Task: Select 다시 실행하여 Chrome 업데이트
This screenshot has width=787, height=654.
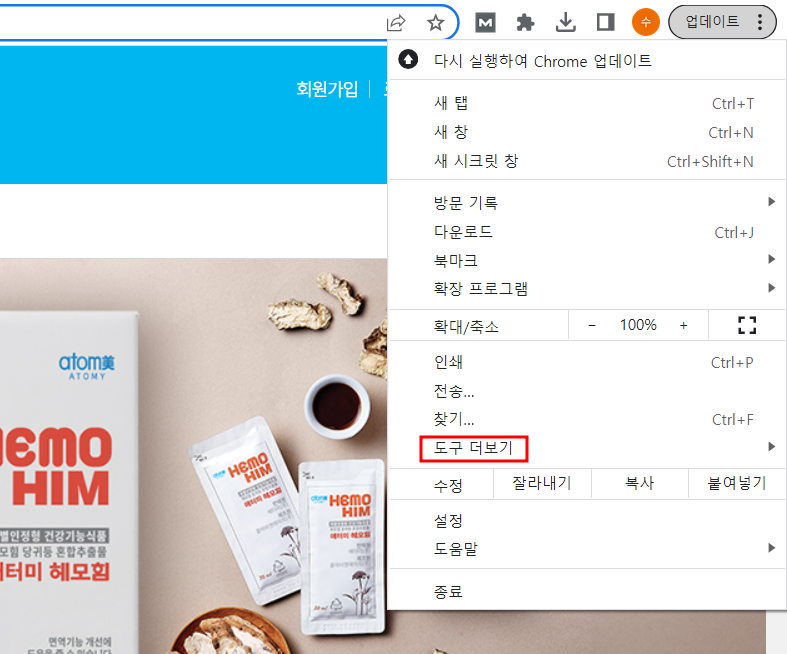Action: click(586, 61)
